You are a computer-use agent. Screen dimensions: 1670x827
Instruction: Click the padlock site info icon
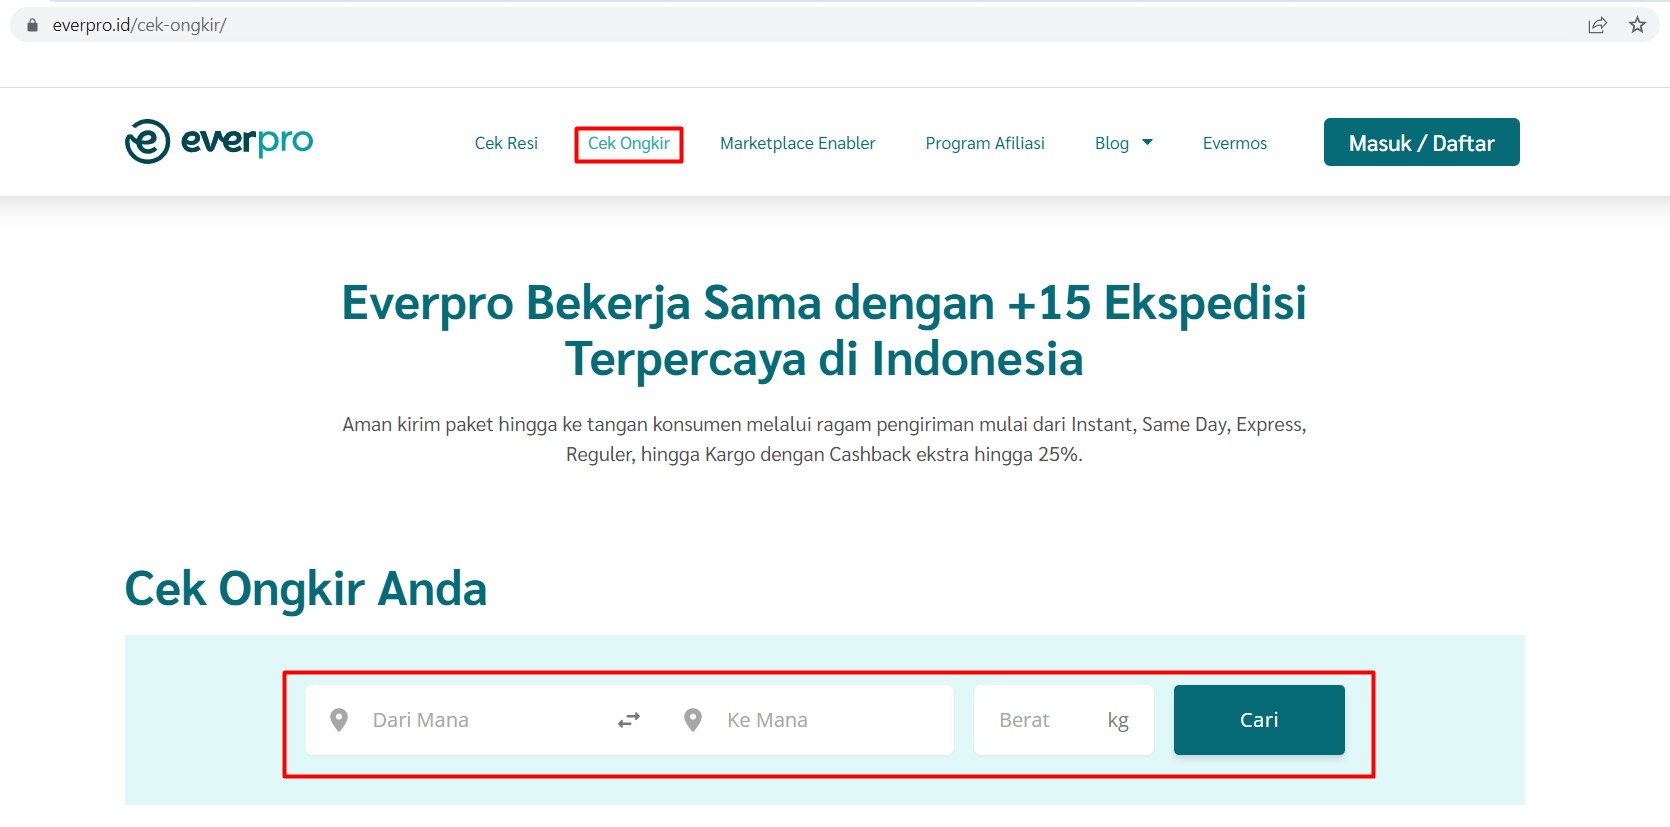point(32,25)
